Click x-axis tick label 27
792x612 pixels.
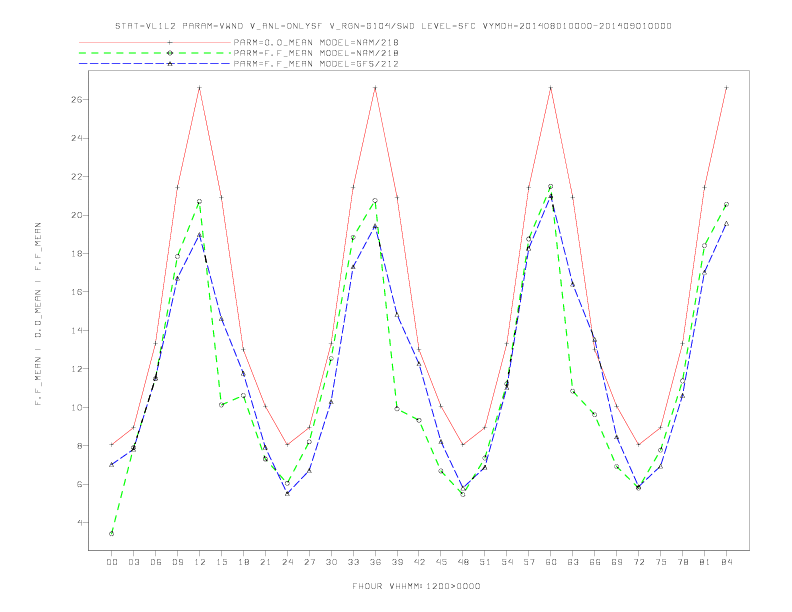coord(309,562)
